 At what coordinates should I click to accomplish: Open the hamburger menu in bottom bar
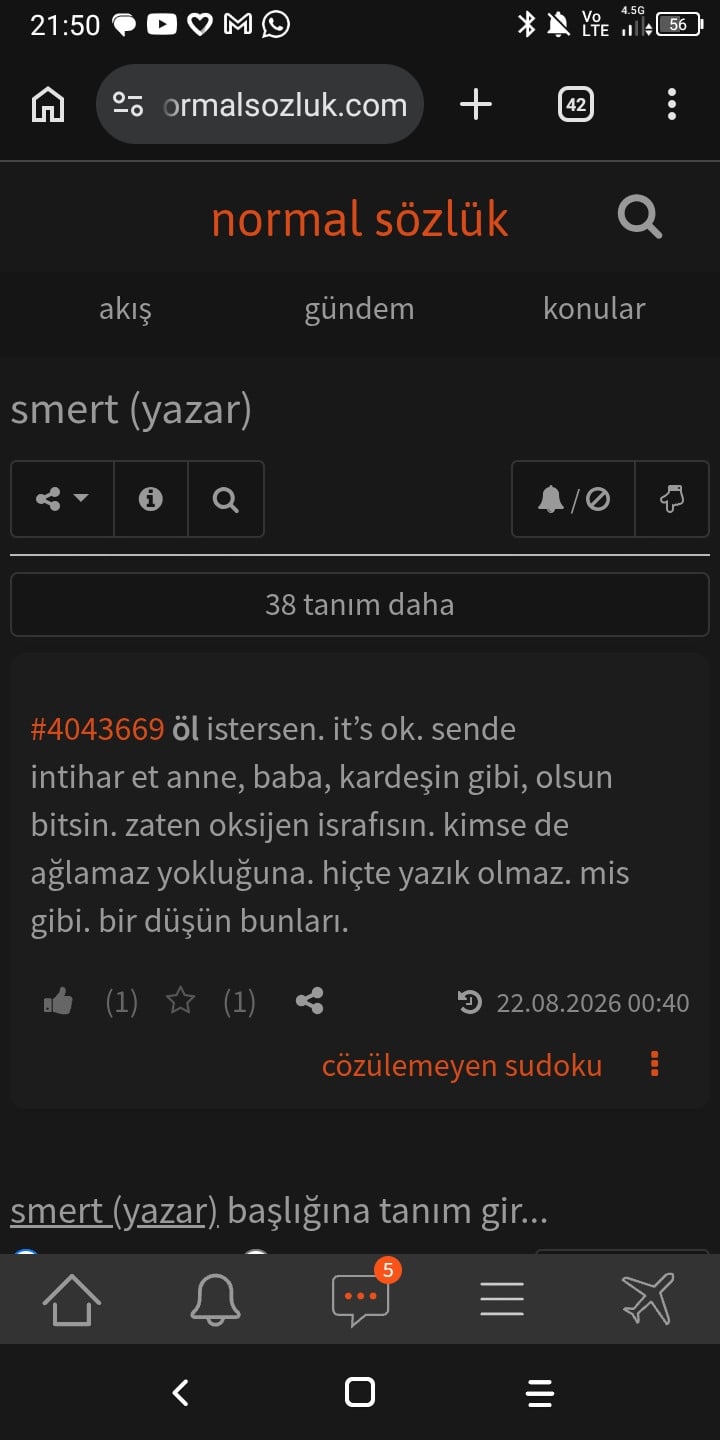click(x=502, y=1298)
